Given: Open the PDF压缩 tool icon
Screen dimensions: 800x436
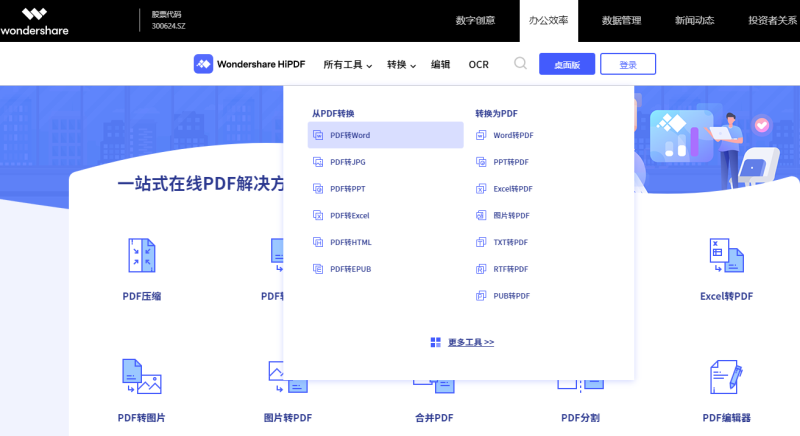Looking at the screenshot, I should (142, 255).
